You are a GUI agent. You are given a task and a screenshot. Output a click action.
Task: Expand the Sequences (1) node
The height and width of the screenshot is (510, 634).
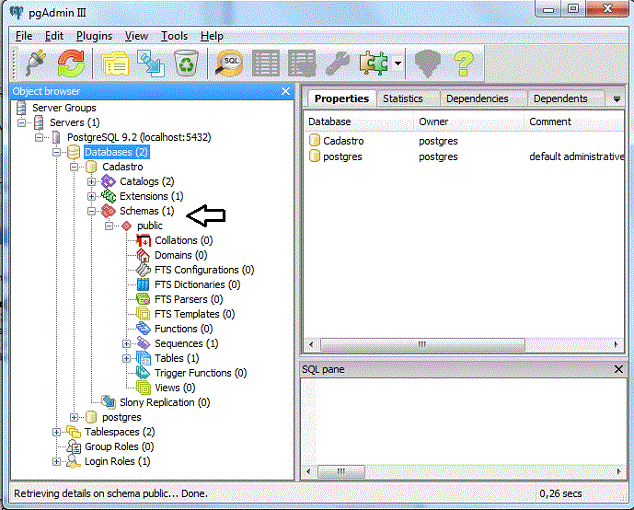[x=127, y=344]
